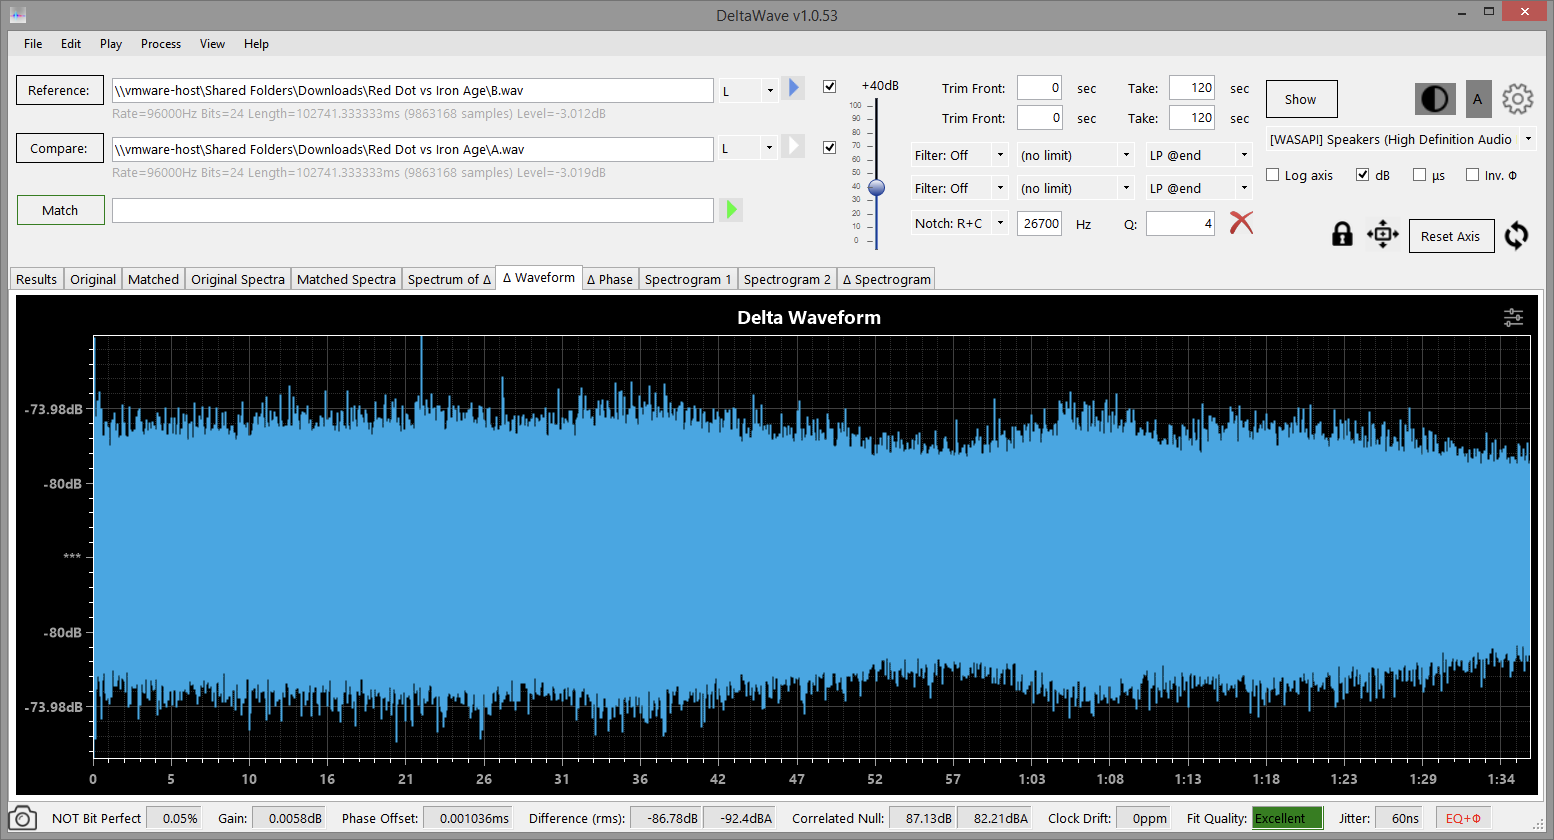Open the first LP @end dropdown
The image size is (1554, 840).
point(1199,155)
